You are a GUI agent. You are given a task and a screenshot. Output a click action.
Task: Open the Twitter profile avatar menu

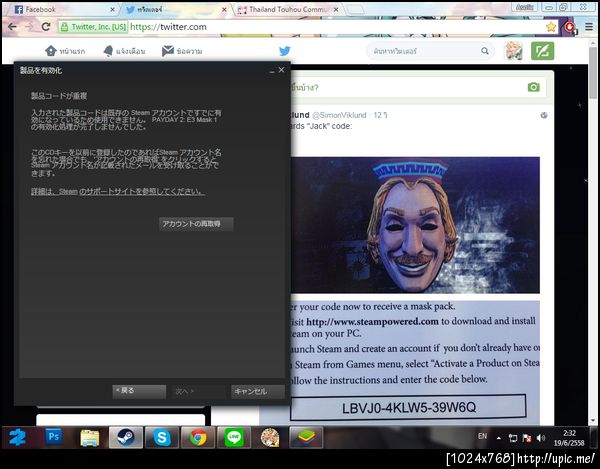513,51
